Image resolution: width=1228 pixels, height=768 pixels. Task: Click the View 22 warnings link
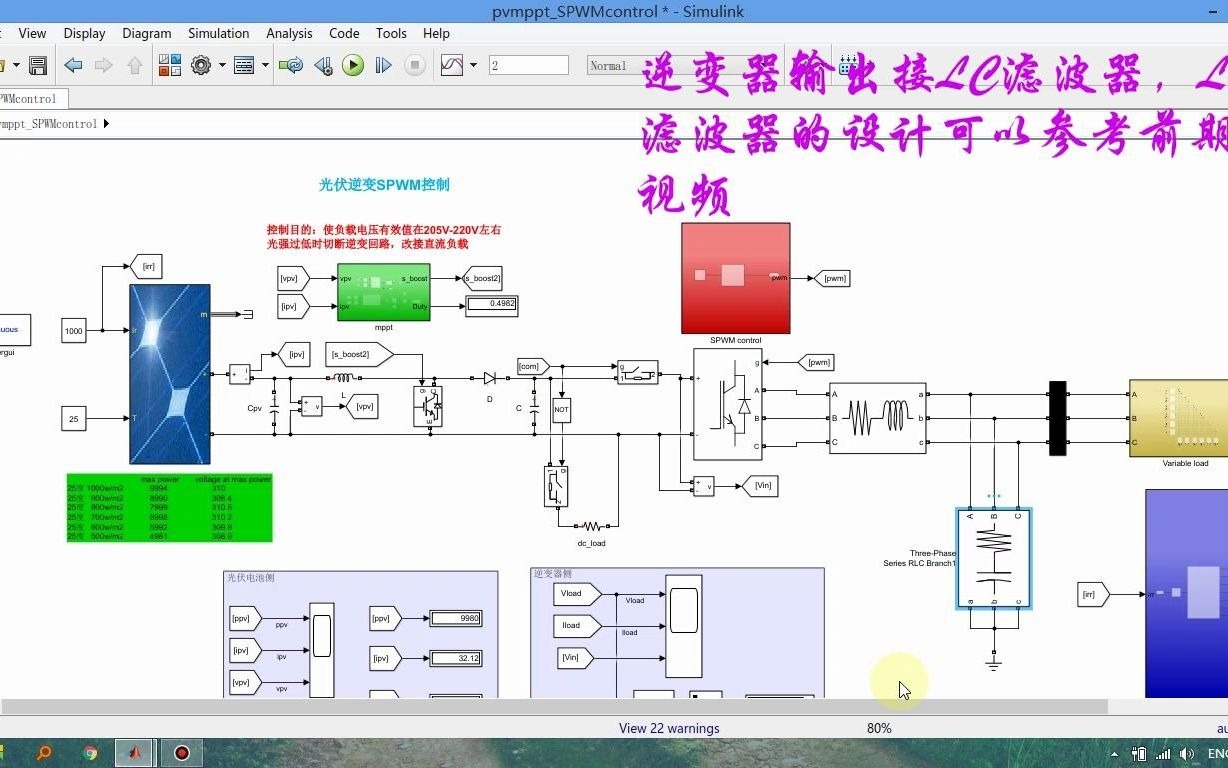tap(668, 728)
